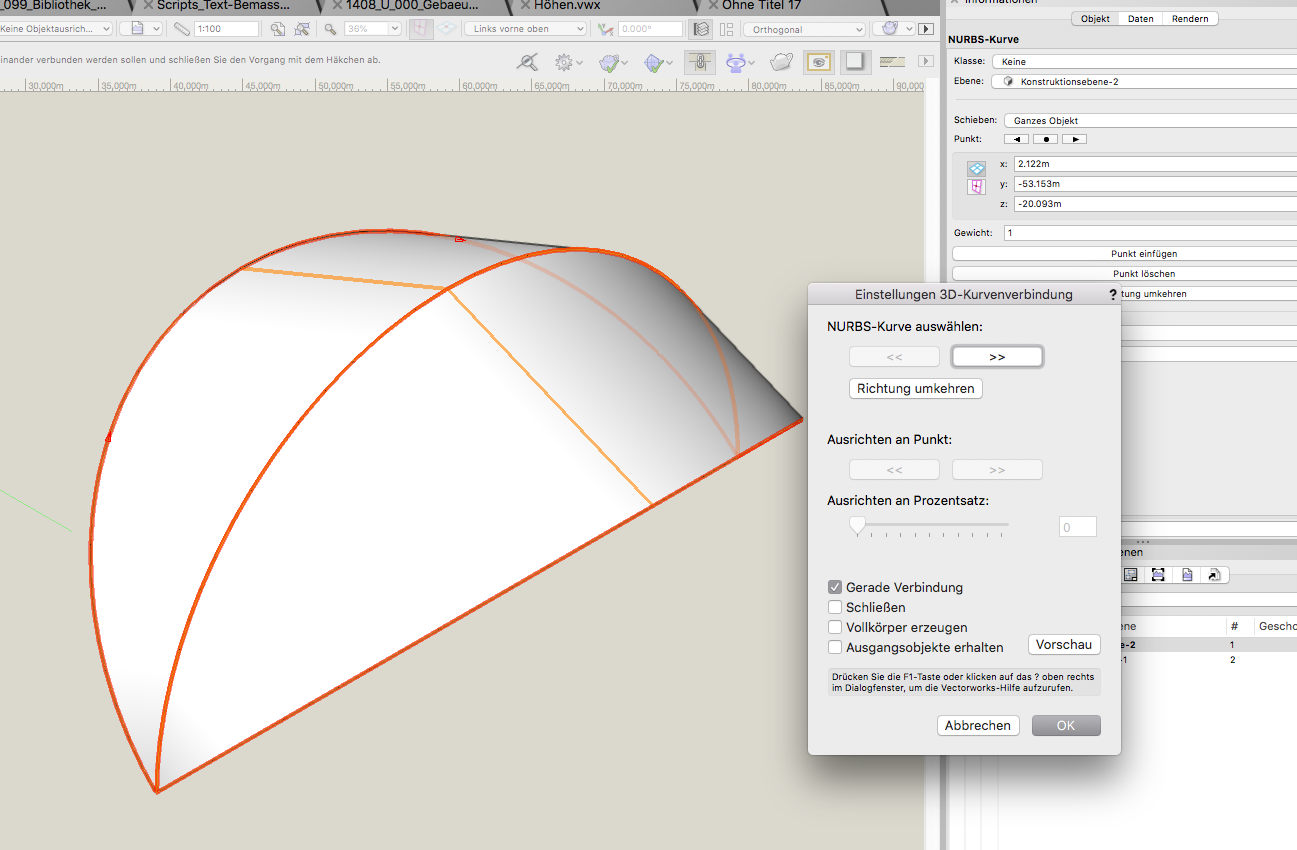Click the blue layer plane icon in view bar
This screenshot has width=1297, height=850.
coord(446,29)
